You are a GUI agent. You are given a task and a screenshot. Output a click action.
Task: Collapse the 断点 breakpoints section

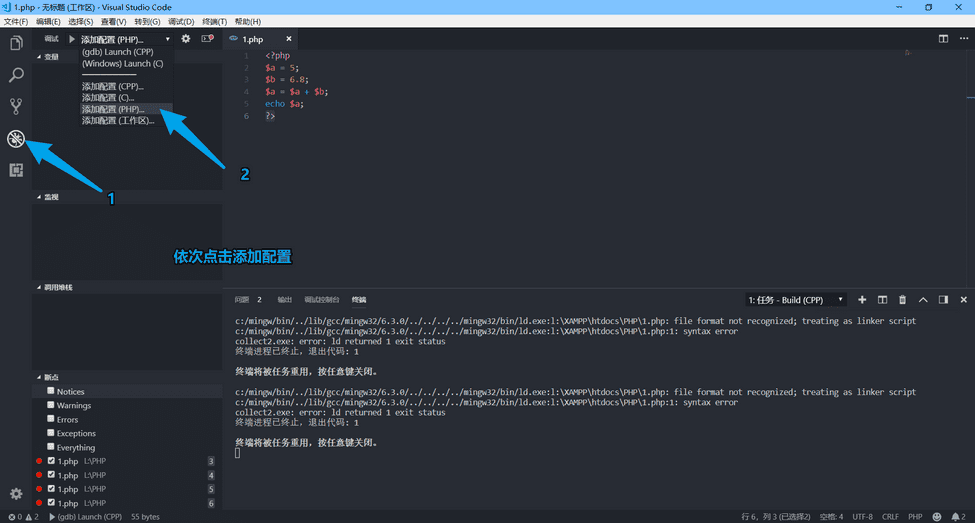50,377
